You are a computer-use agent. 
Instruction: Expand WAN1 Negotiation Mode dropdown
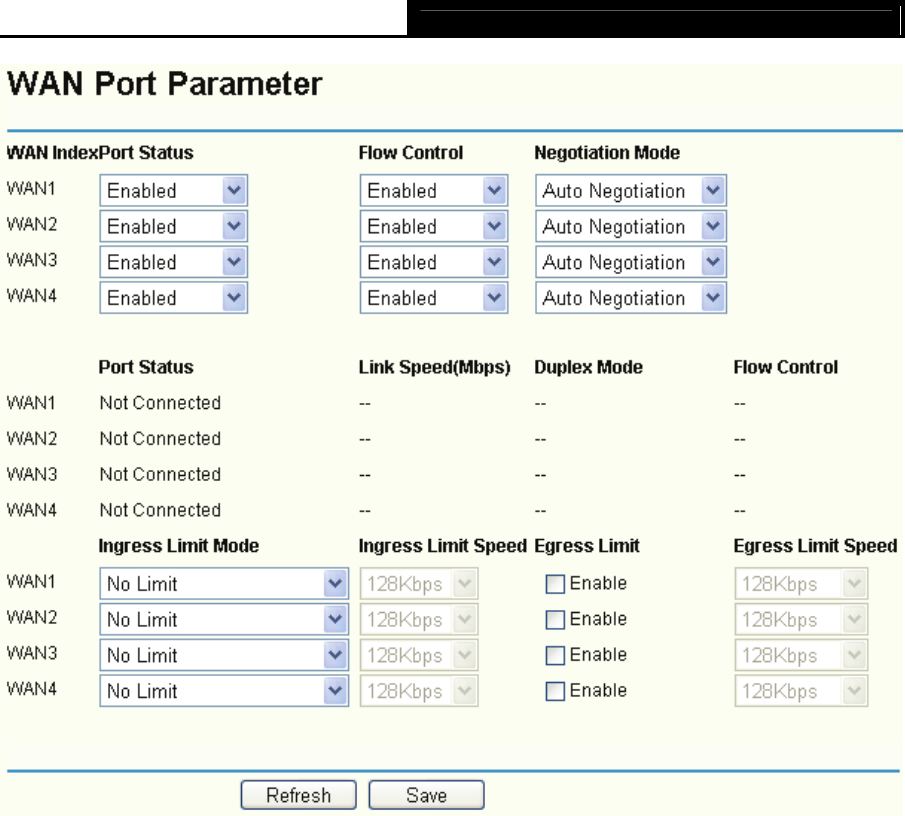pyautogui.click(x=630, y=190)
